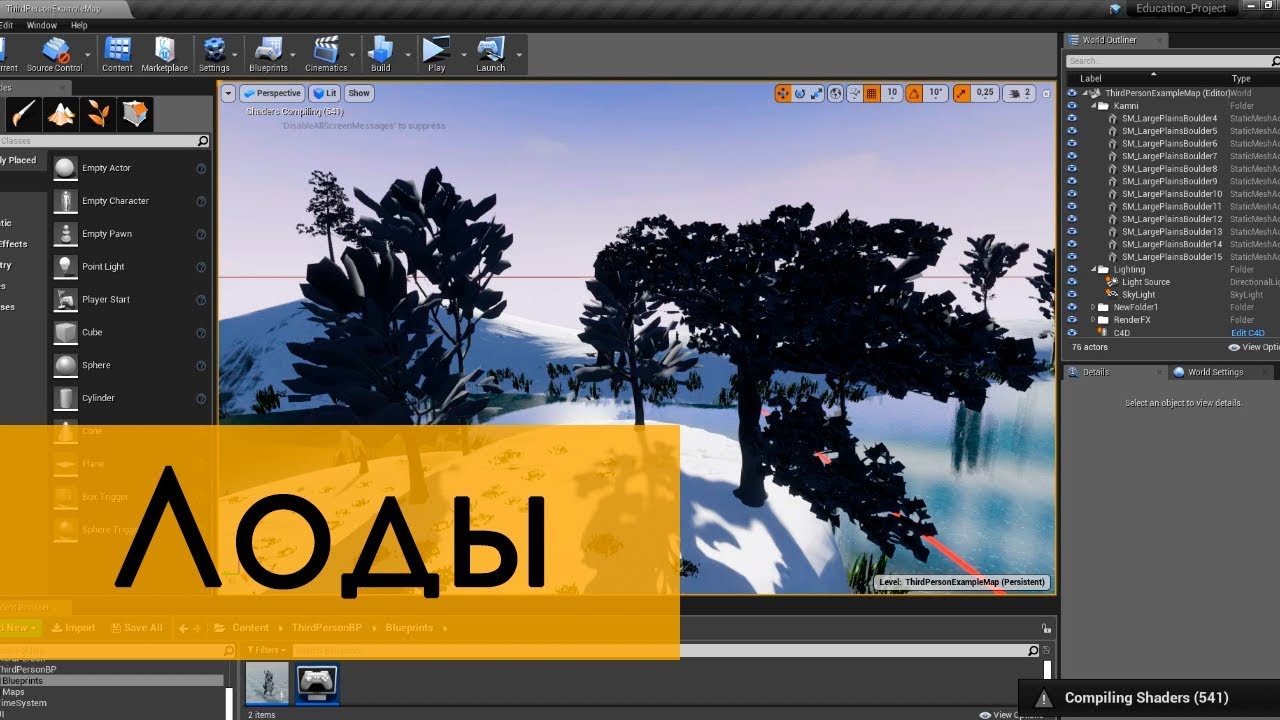The image size is (1280, 720).
Task: Click Compiling Shaders notification
Action: click(x=1149, y=698)
